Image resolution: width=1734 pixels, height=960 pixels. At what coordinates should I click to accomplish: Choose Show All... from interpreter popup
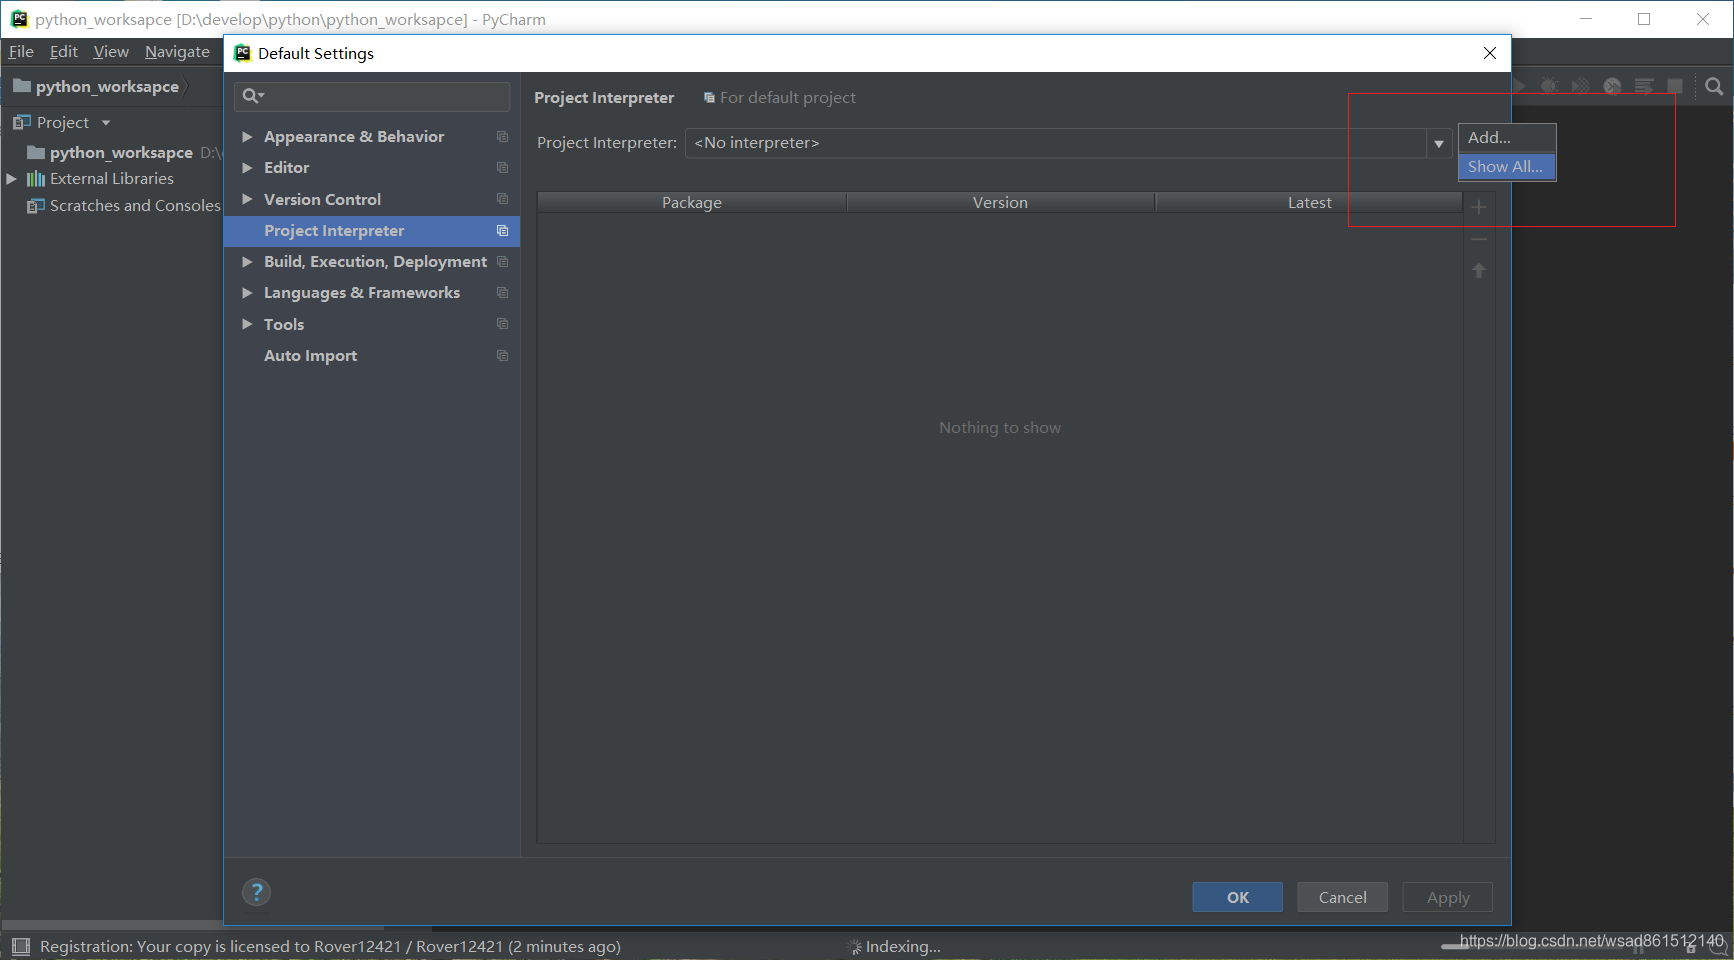1507,167
